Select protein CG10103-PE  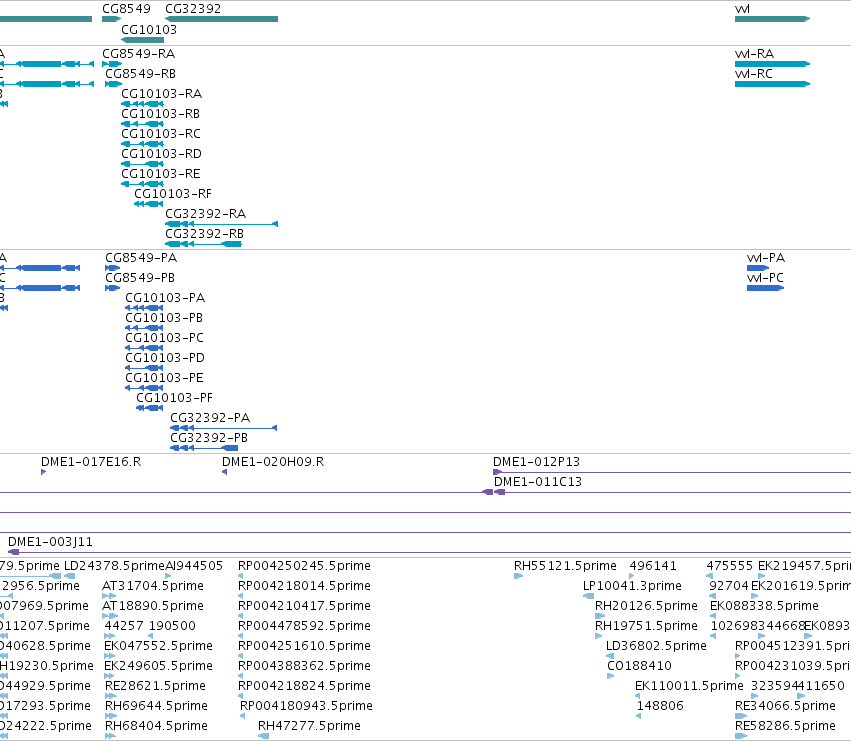pos(164,378)
